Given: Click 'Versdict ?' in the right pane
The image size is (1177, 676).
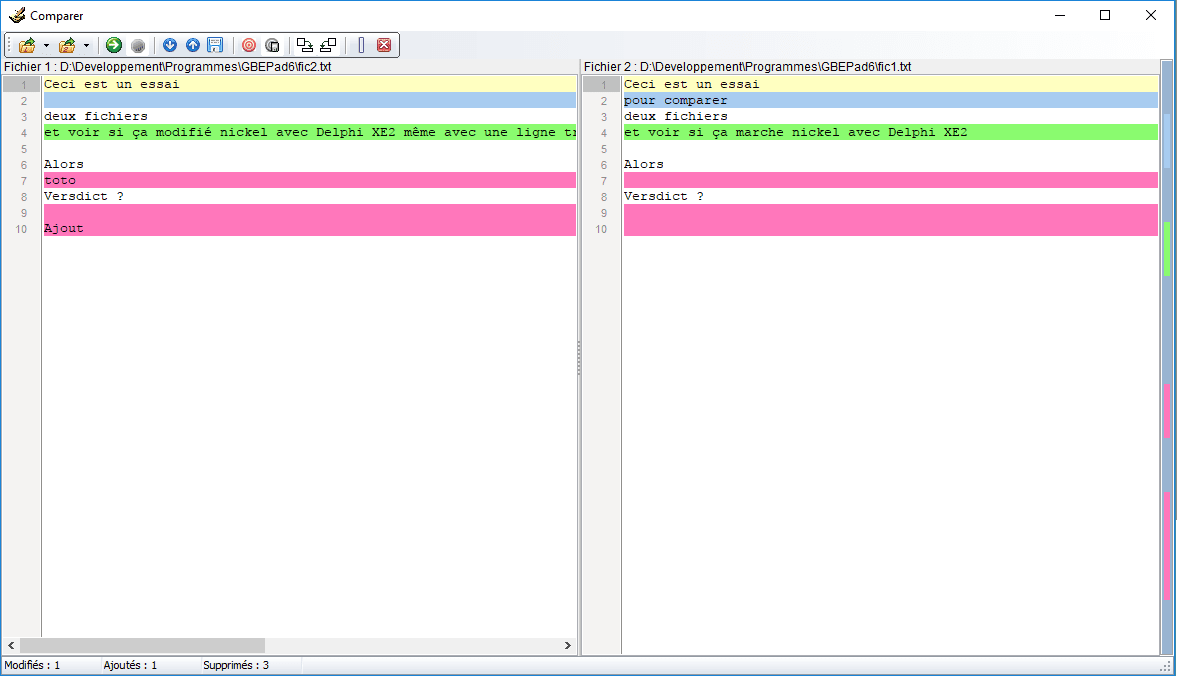Looking at the screenshot, I should tap(664, 197).
